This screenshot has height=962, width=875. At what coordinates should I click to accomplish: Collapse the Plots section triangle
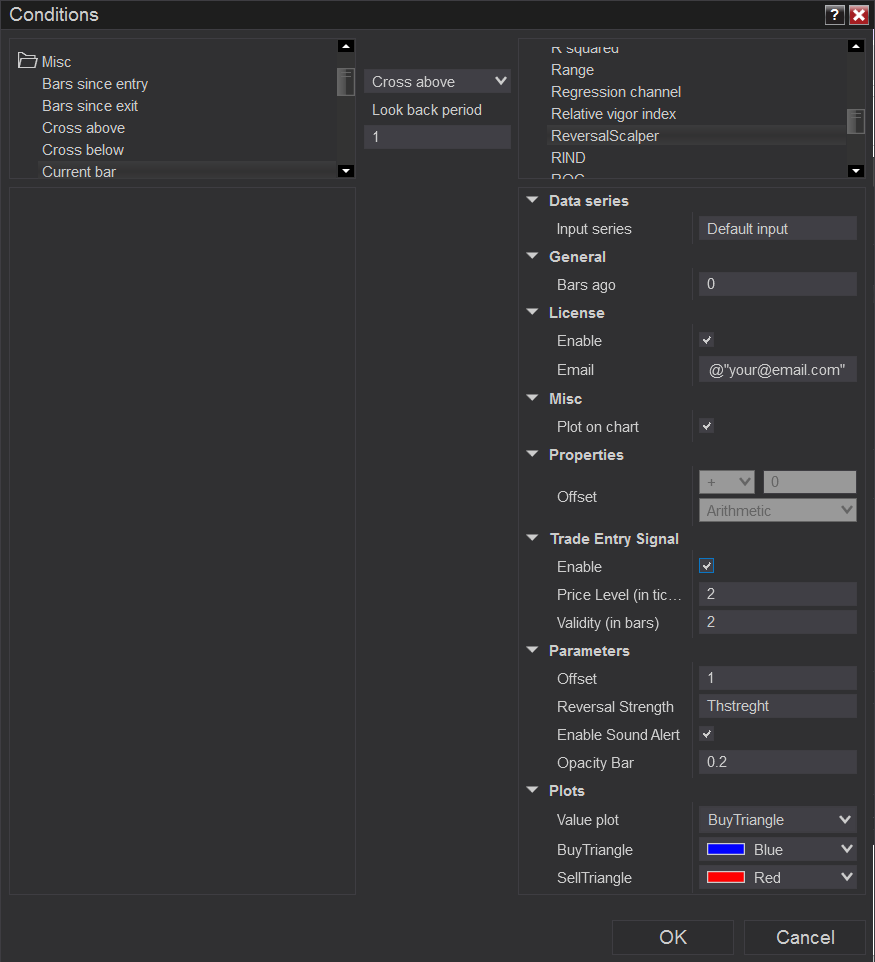pos(533,791)
